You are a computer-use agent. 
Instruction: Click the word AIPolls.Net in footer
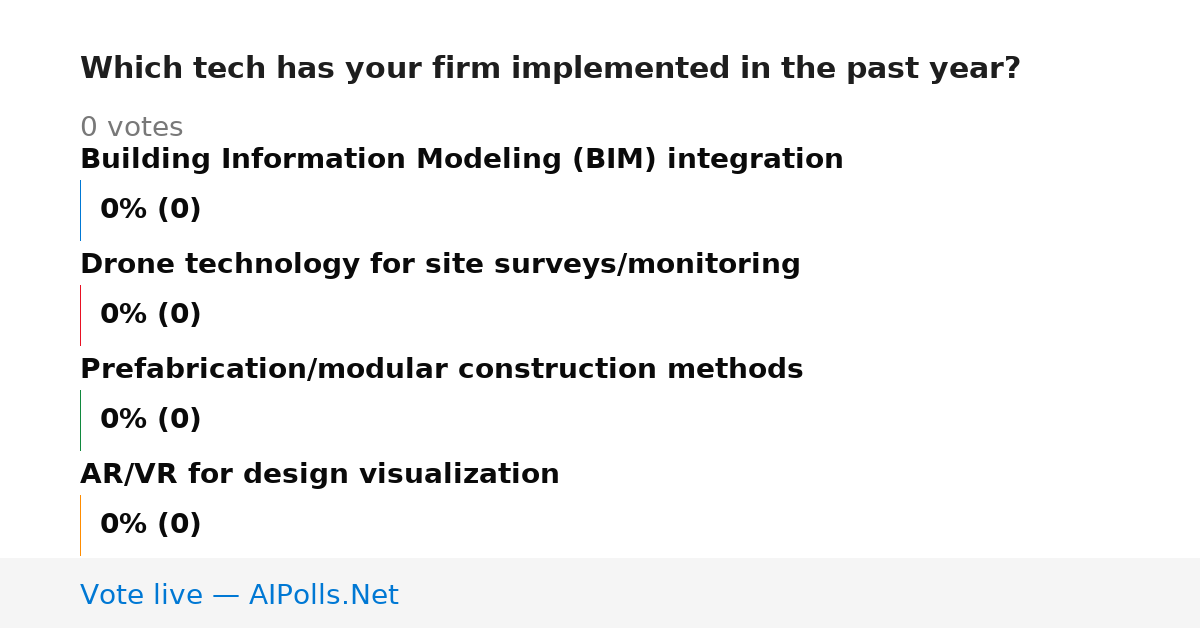[x=323, y=596]
